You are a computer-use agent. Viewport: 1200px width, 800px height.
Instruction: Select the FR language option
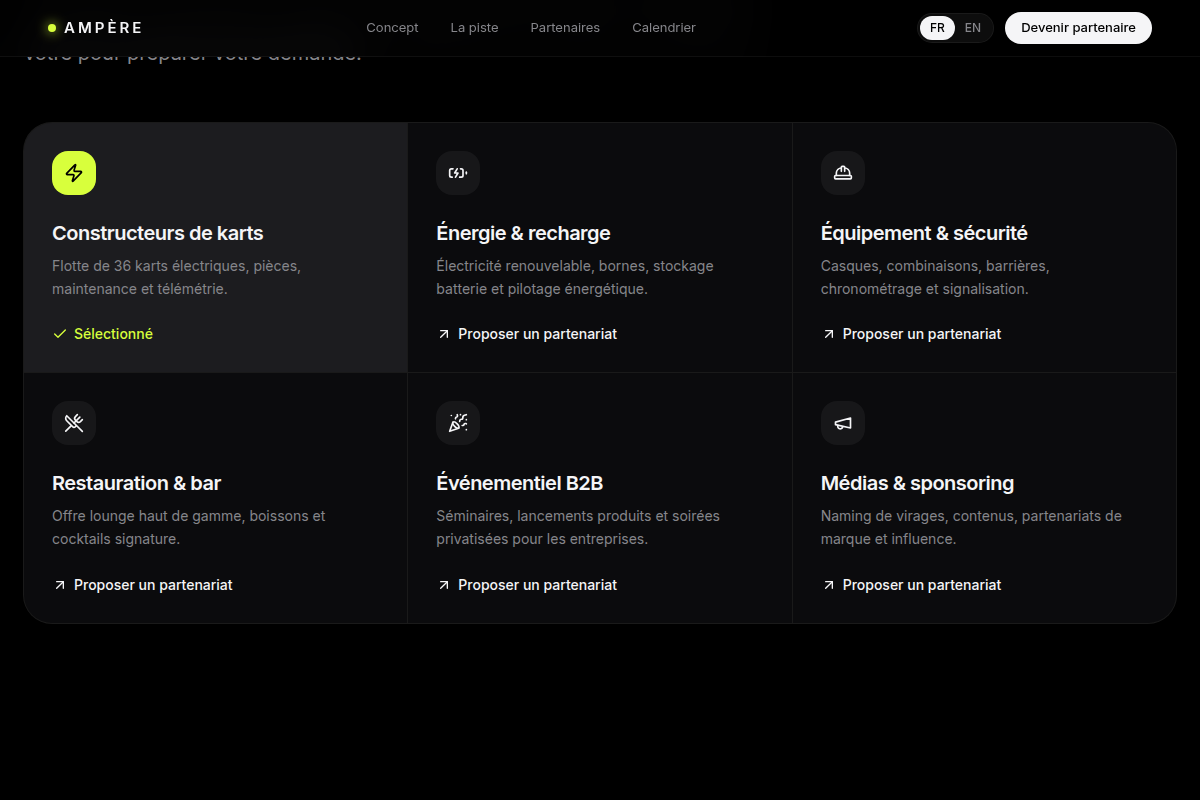click(x=937, y=28)
